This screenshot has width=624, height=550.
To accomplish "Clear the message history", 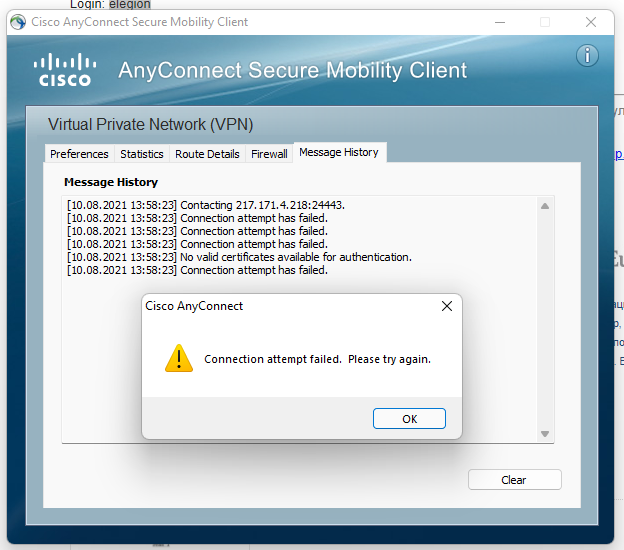I will pyautogui.click(x=514, y=480).
